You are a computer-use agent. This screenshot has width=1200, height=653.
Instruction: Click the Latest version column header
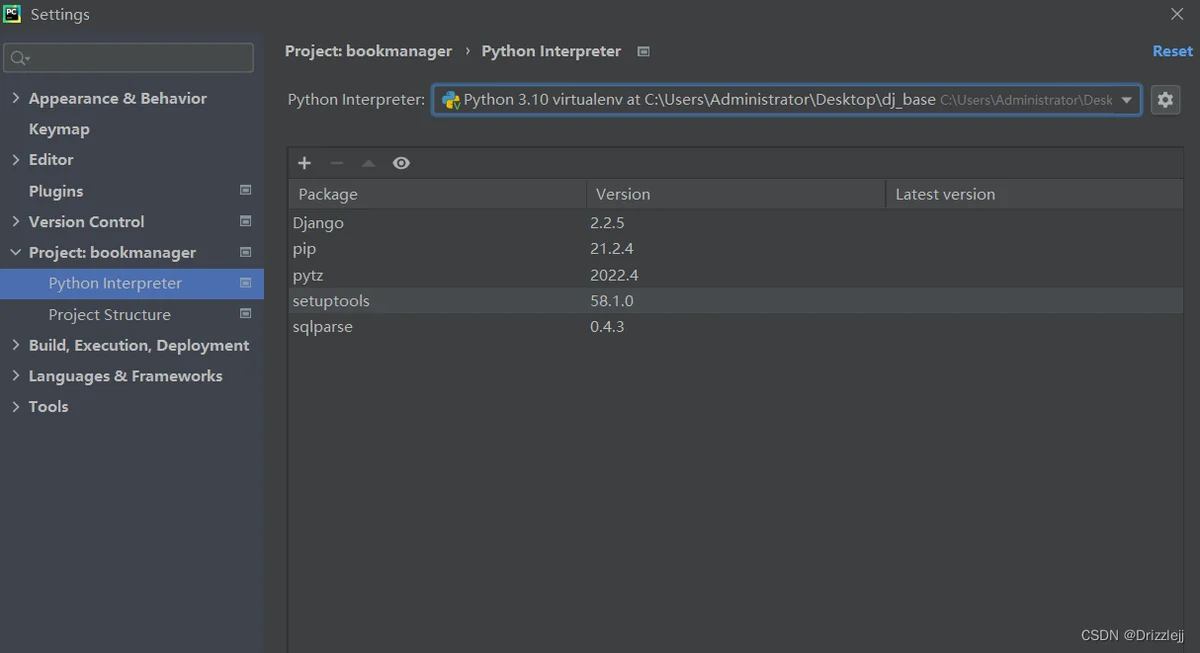[x=1034, y=194]
